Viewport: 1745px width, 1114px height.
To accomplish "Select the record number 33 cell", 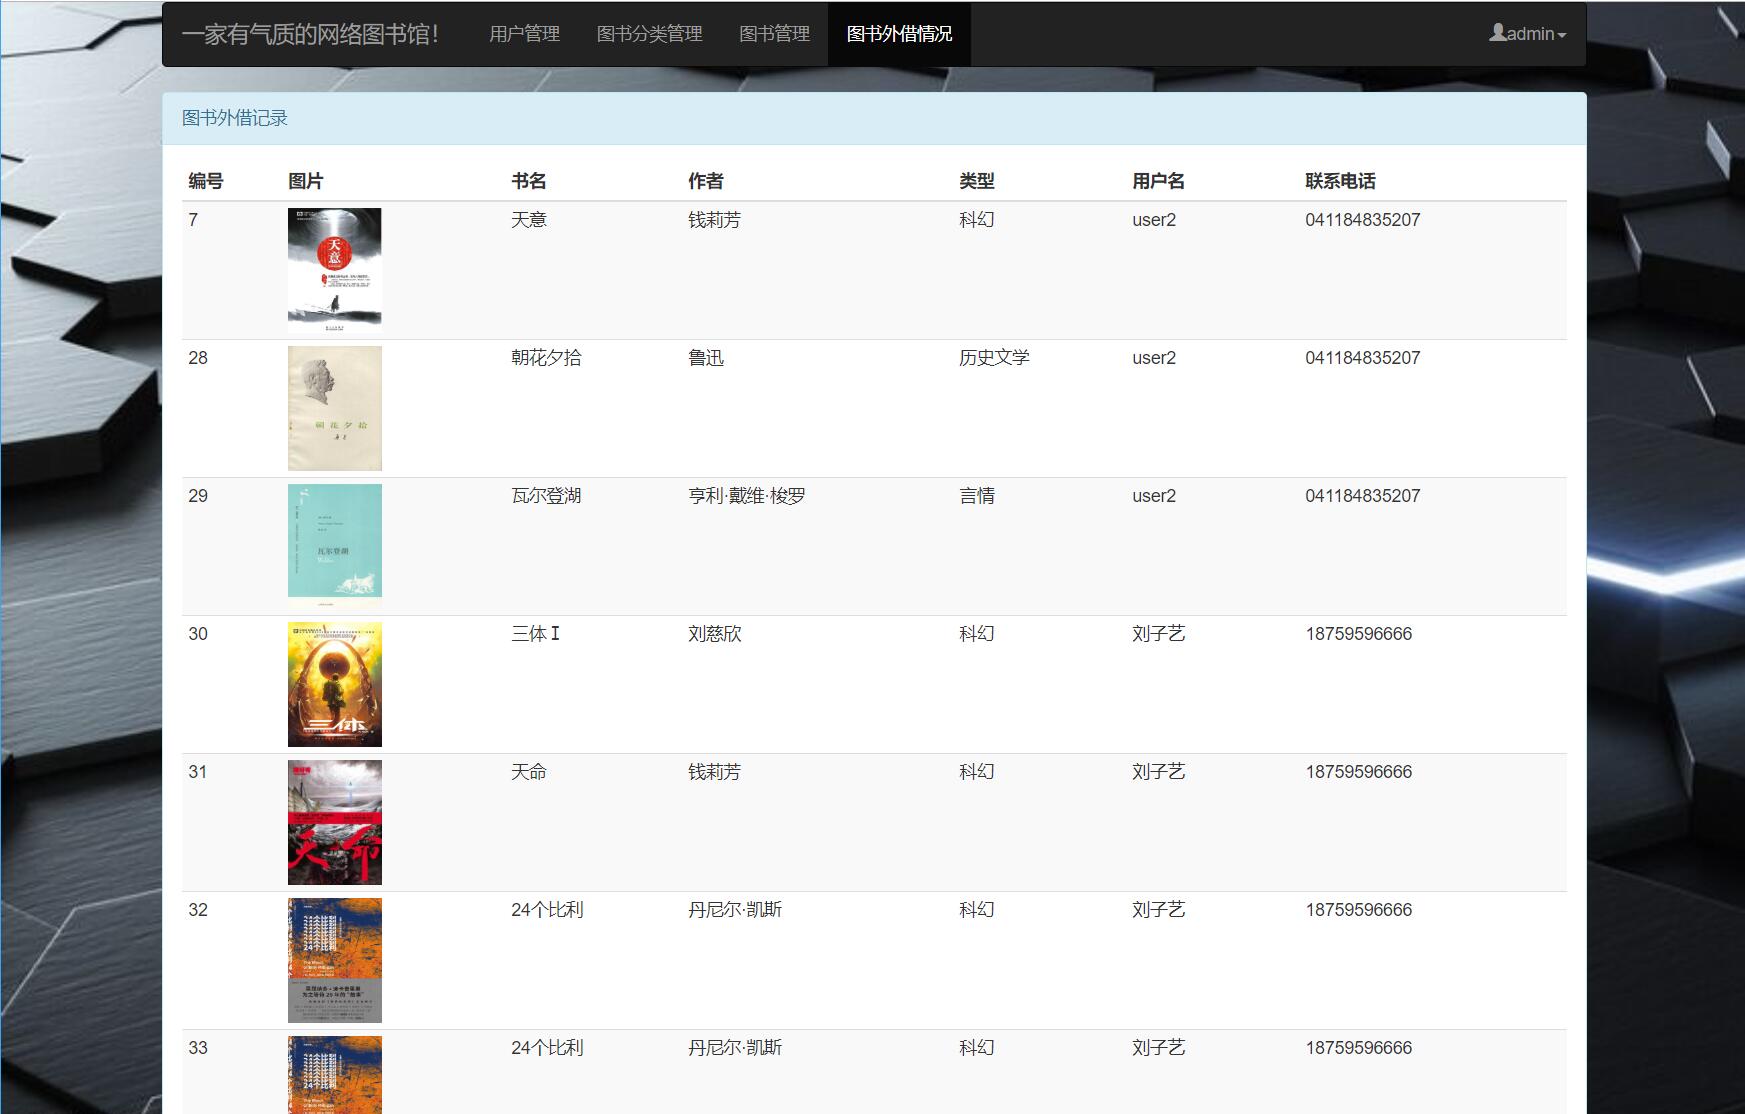I will tap(198, 1048).
